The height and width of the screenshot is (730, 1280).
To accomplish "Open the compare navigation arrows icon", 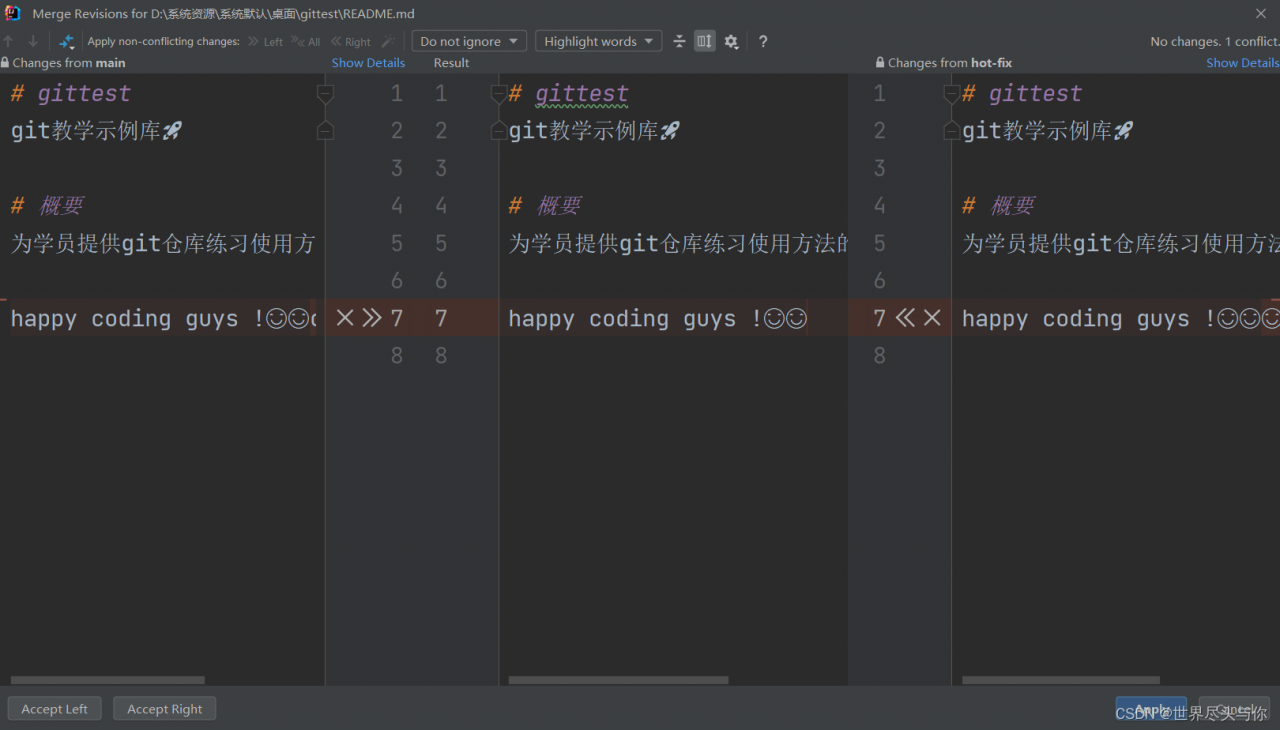I will (67, 41).
